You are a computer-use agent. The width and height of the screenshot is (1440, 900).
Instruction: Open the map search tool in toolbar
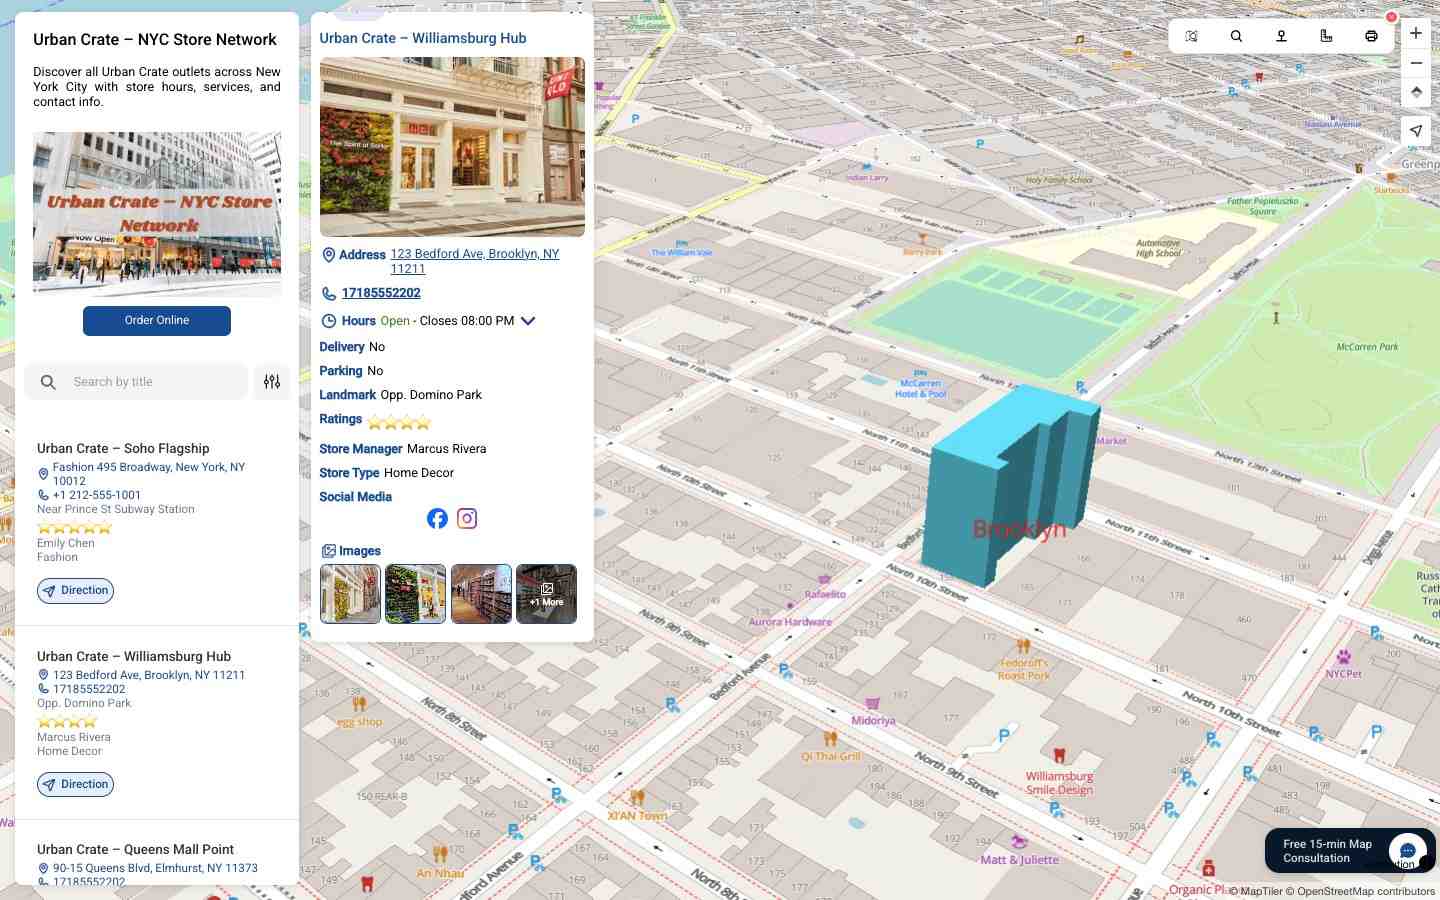(x=1236, y=36)
